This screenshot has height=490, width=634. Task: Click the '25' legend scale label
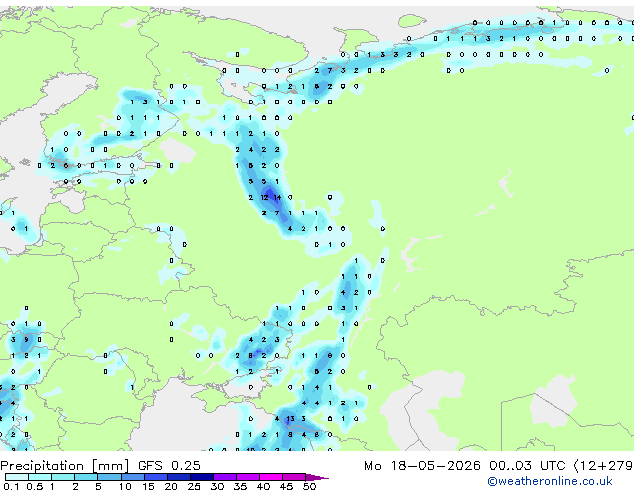point(194,486)
